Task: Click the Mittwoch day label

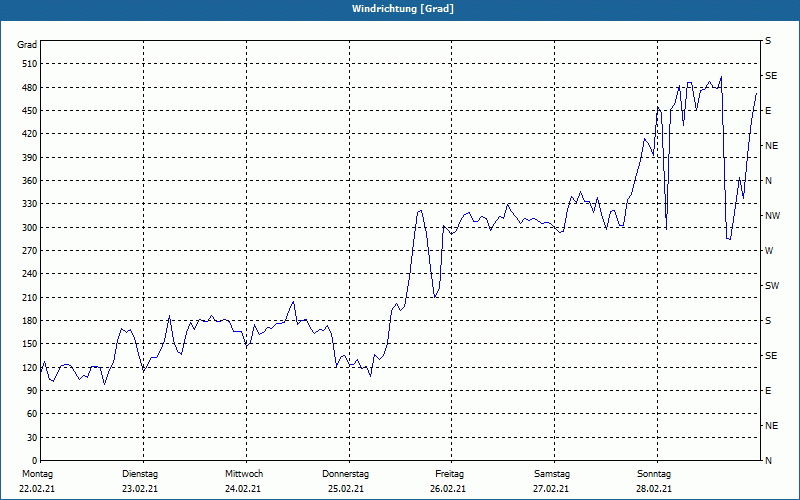Action: pyautogui.click(x=244, y=474)
